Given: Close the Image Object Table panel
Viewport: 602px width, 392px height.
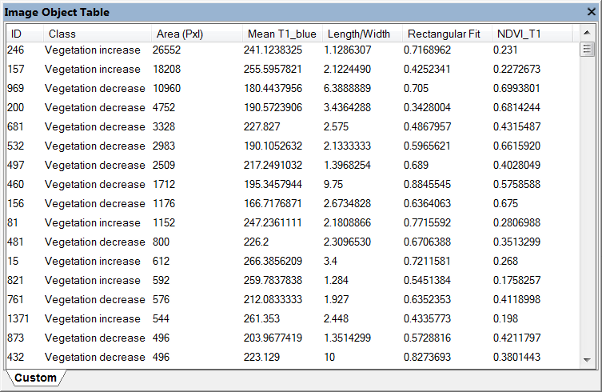Looking at the screenshot, I should (x=591, y=12).
